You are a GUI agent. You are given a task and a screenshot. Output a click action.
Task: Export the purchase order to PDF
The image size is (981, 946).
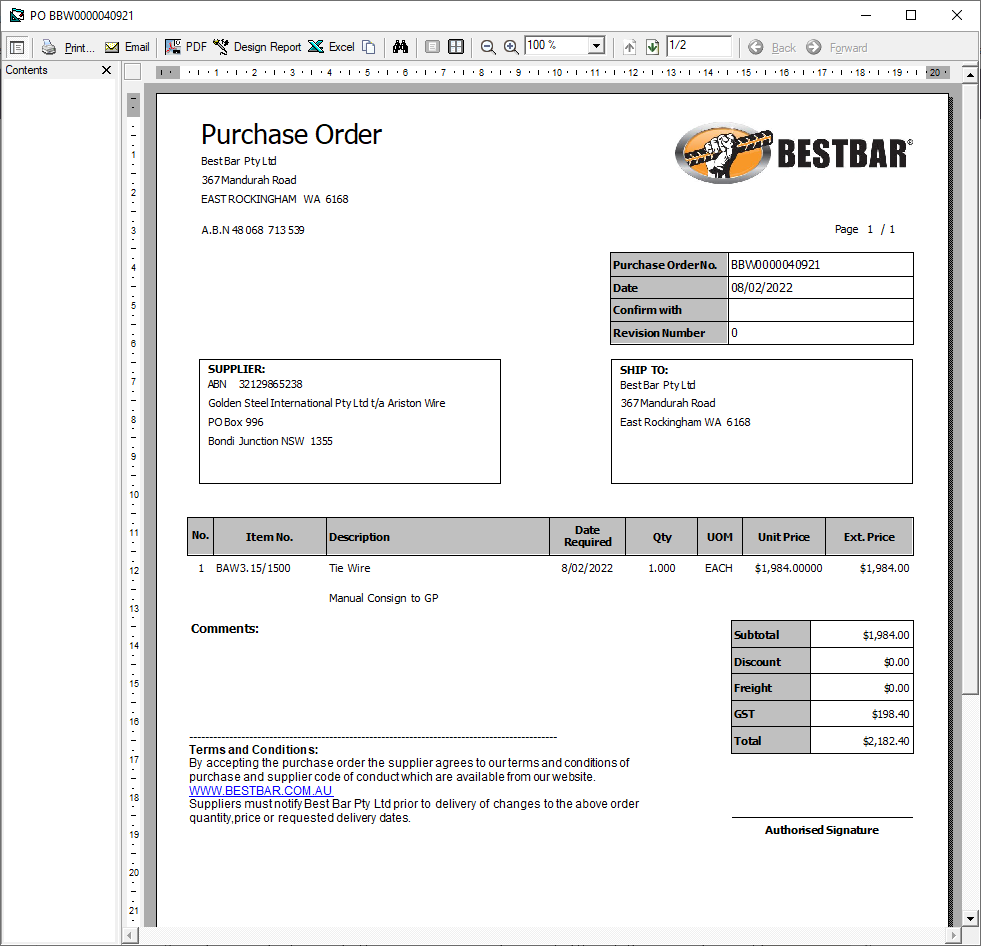point(185,47)
